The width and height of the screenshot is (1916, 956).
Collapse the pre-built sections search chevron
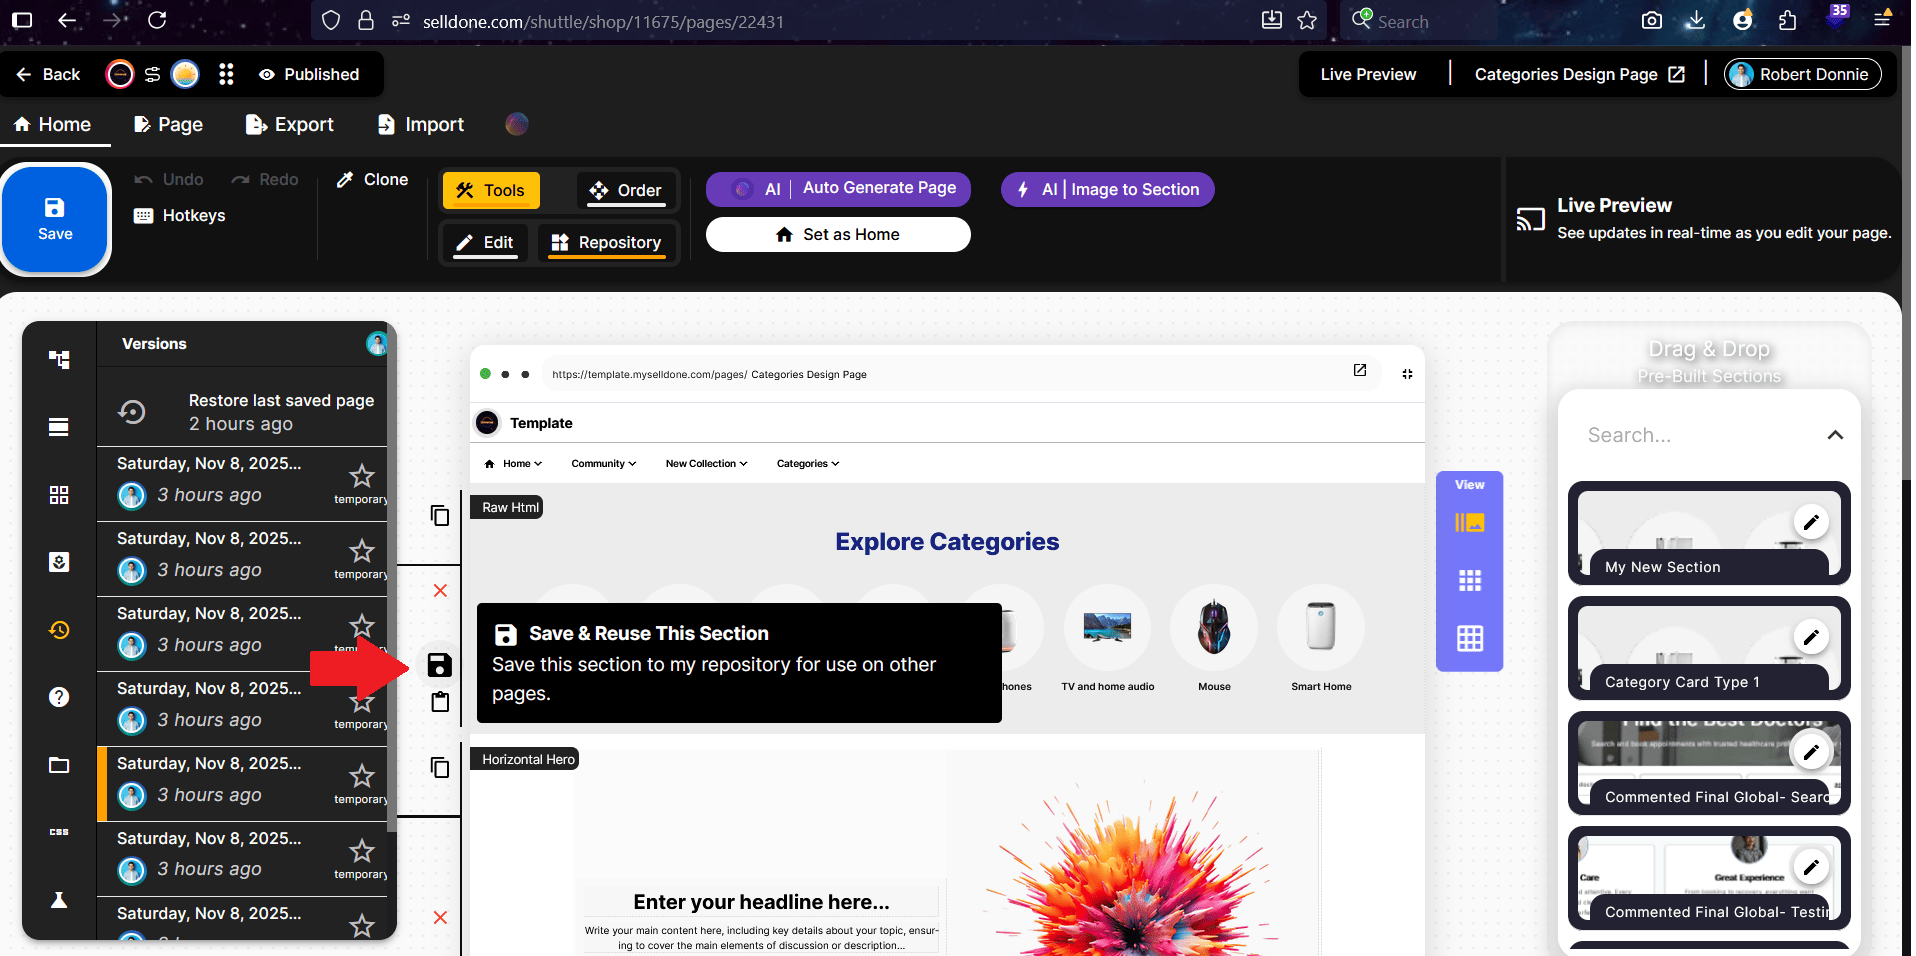click(1835, 435)
